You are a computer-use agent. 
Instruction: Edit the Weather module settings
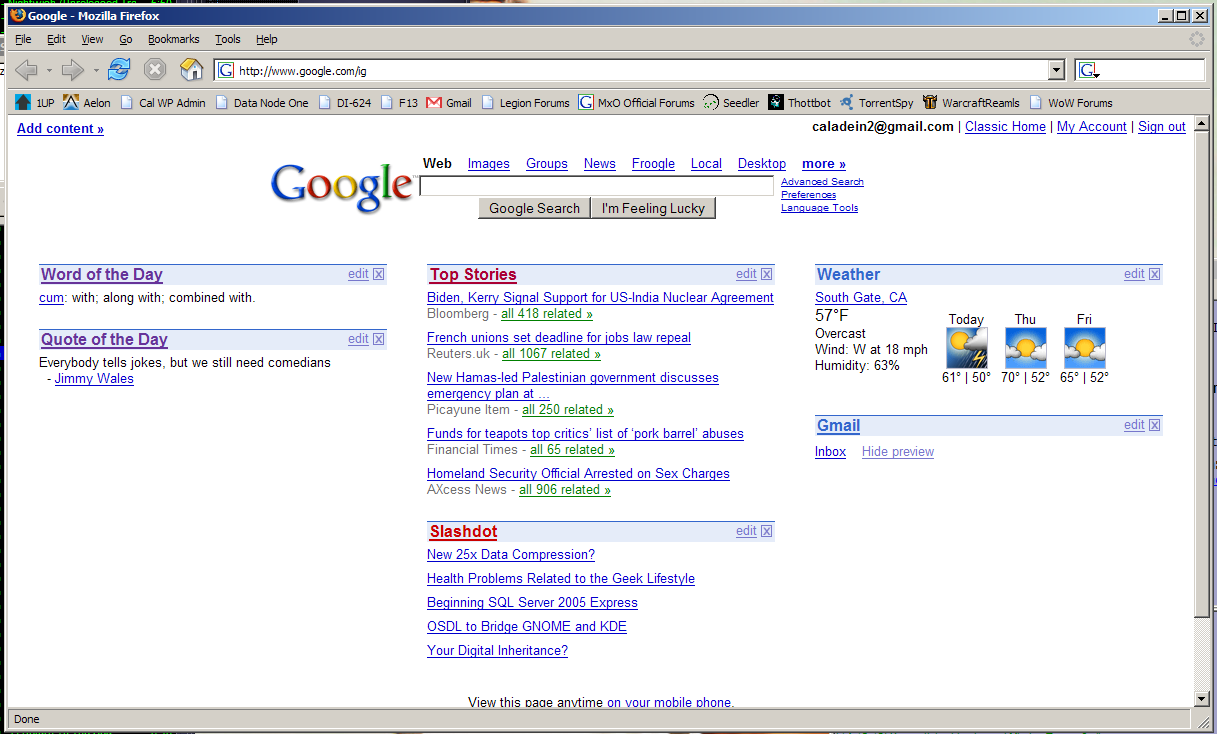[x=1134, y=274]
